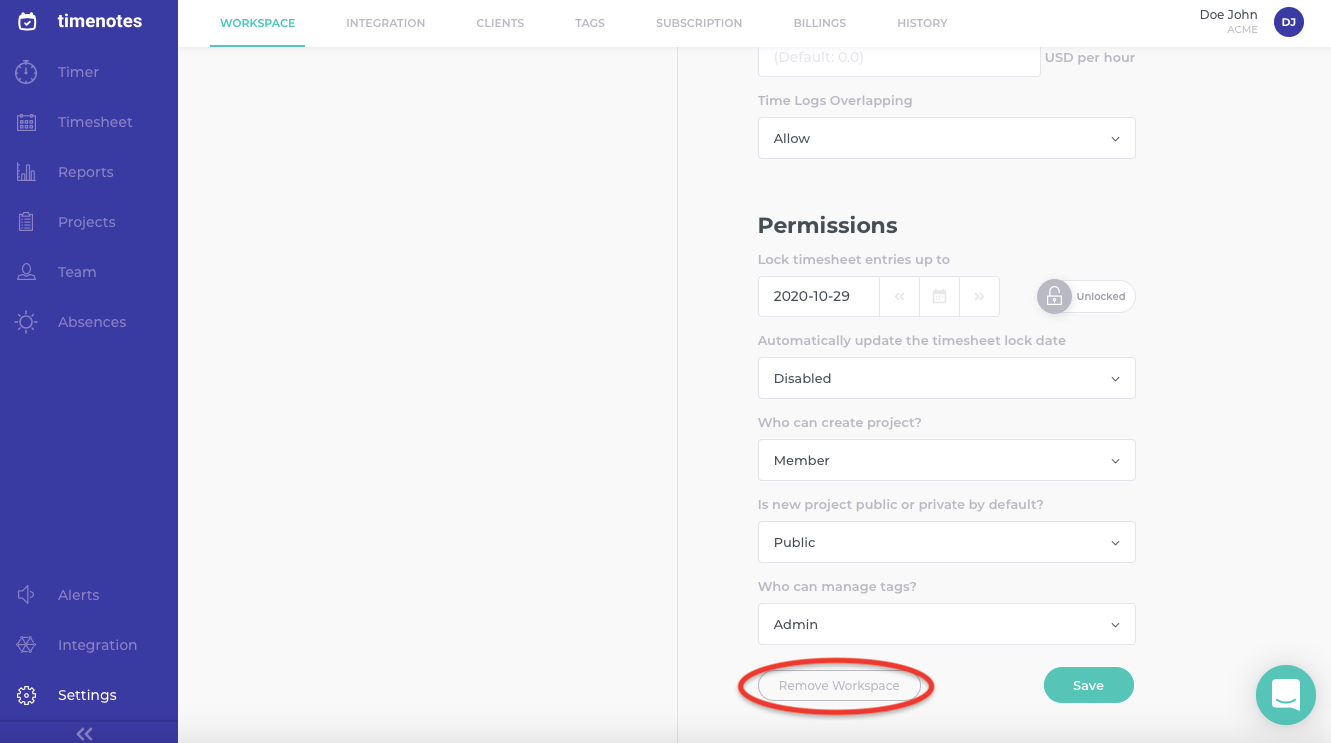Switch to the History tab
This screenshot has height=743, width=1331.
[922, 23]
